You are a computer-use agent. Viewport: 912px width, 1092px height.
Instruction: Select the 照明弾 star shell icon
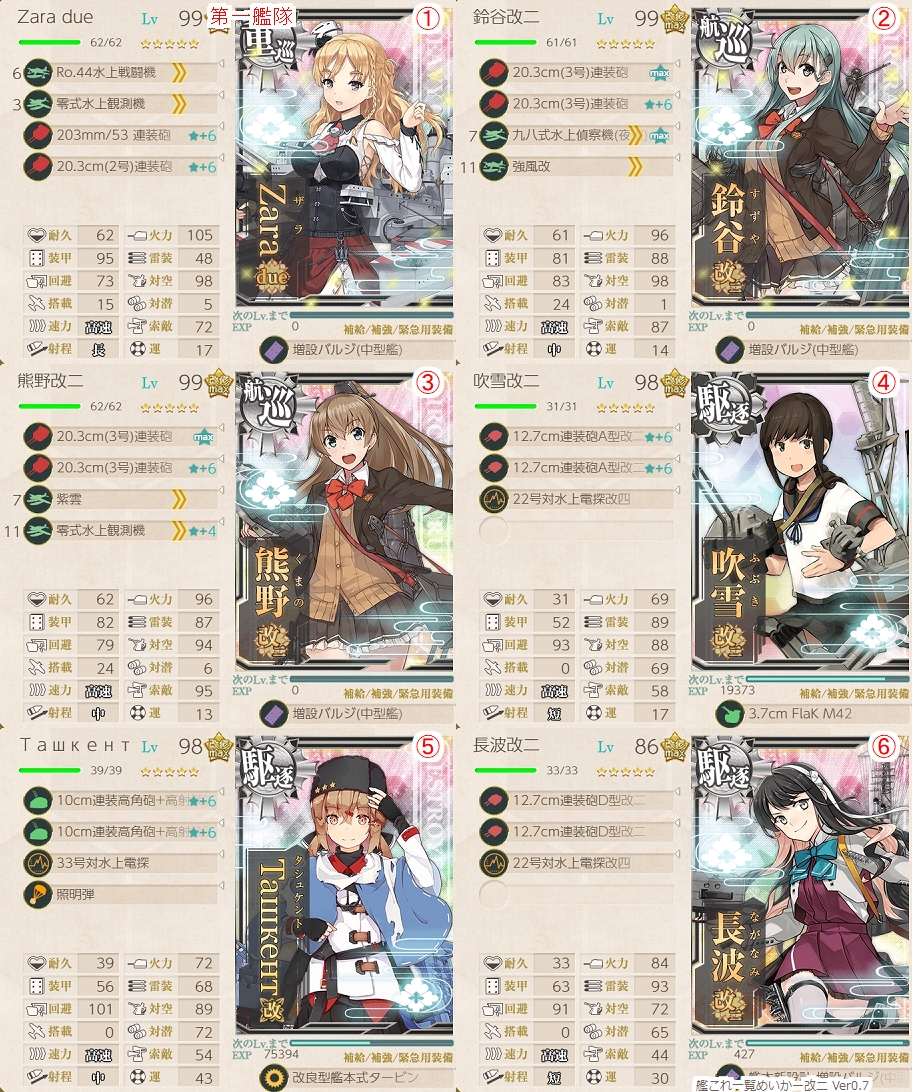point(38,894)
